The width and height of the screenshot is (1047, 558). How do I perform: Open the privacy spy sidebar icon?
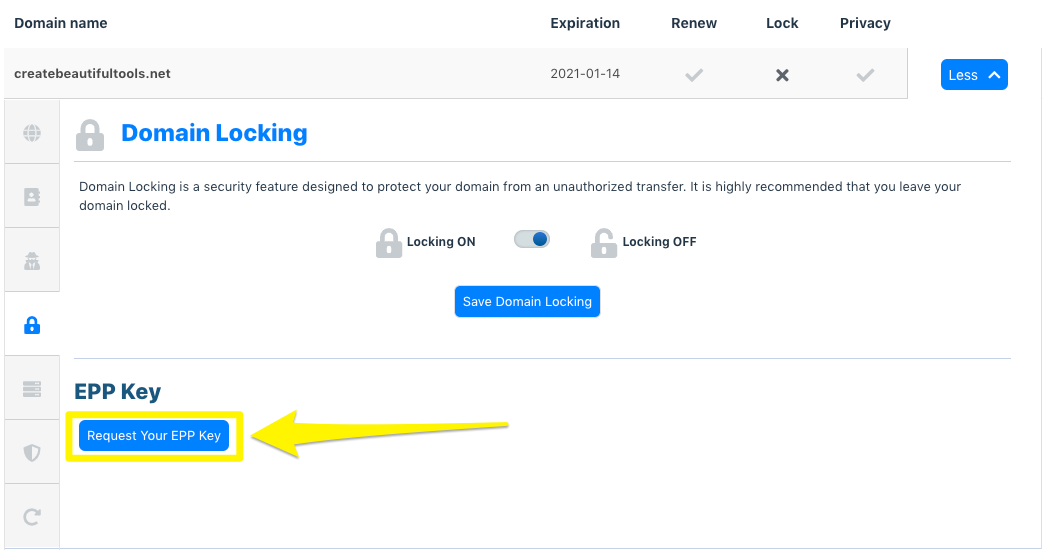coord(32,261)
